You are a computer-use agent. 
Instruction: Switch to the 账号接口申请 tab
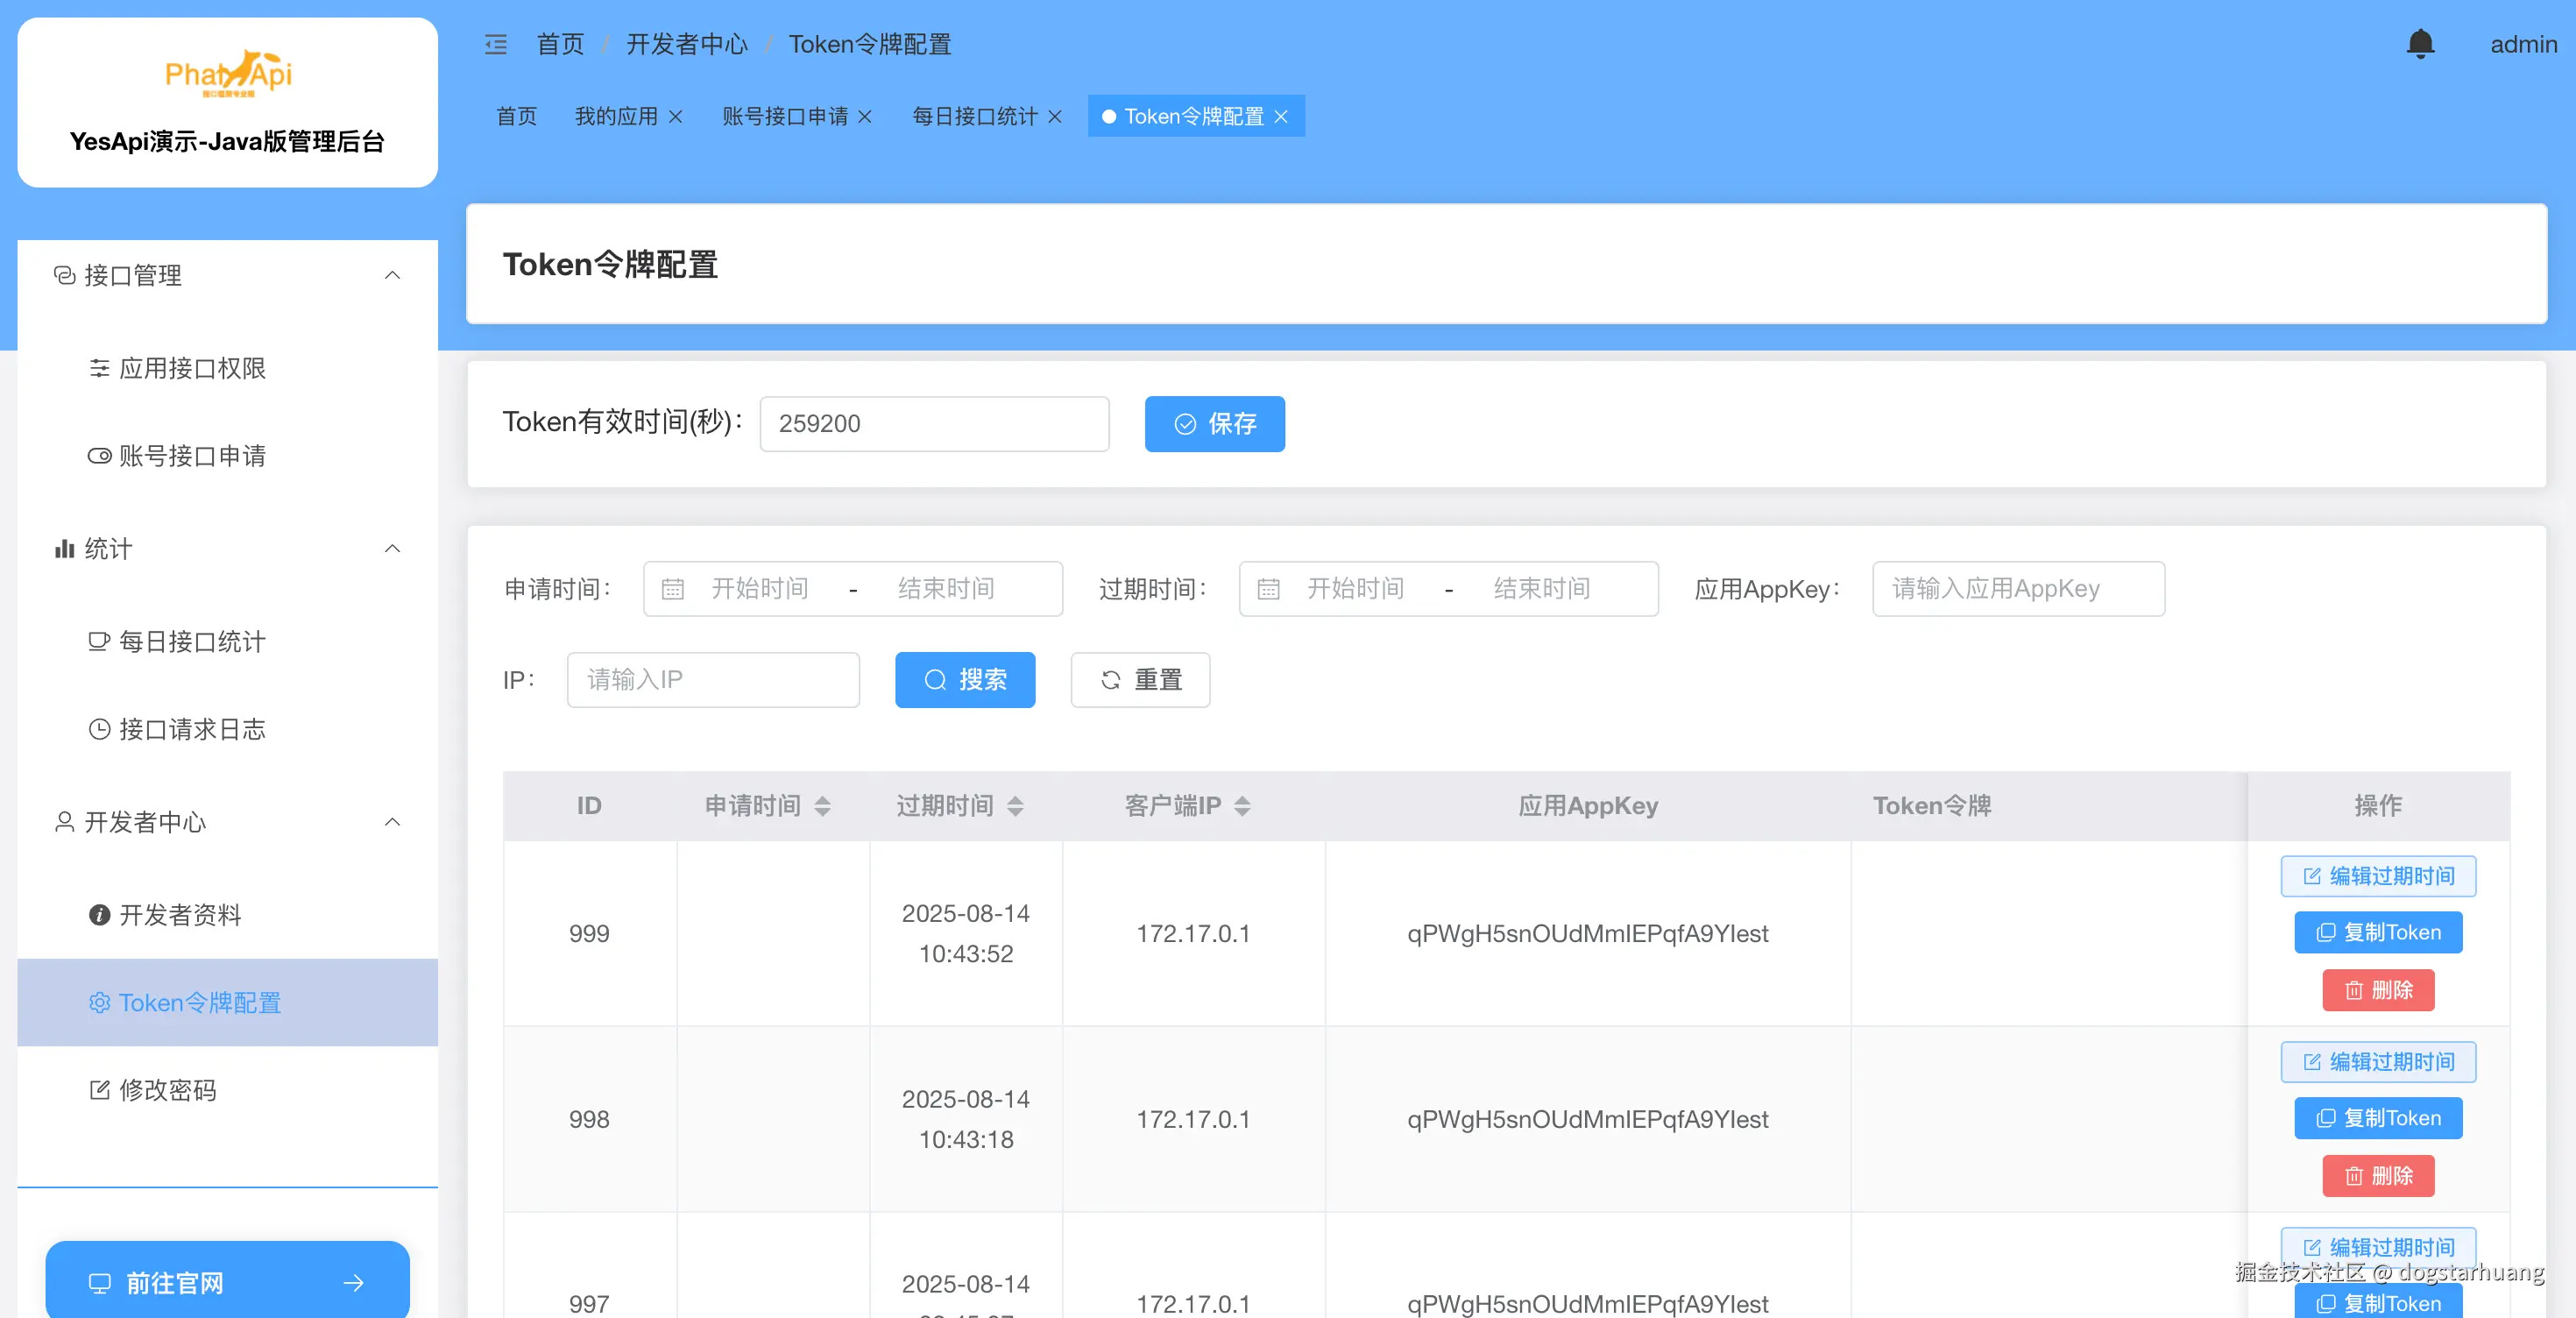[785, 117]
